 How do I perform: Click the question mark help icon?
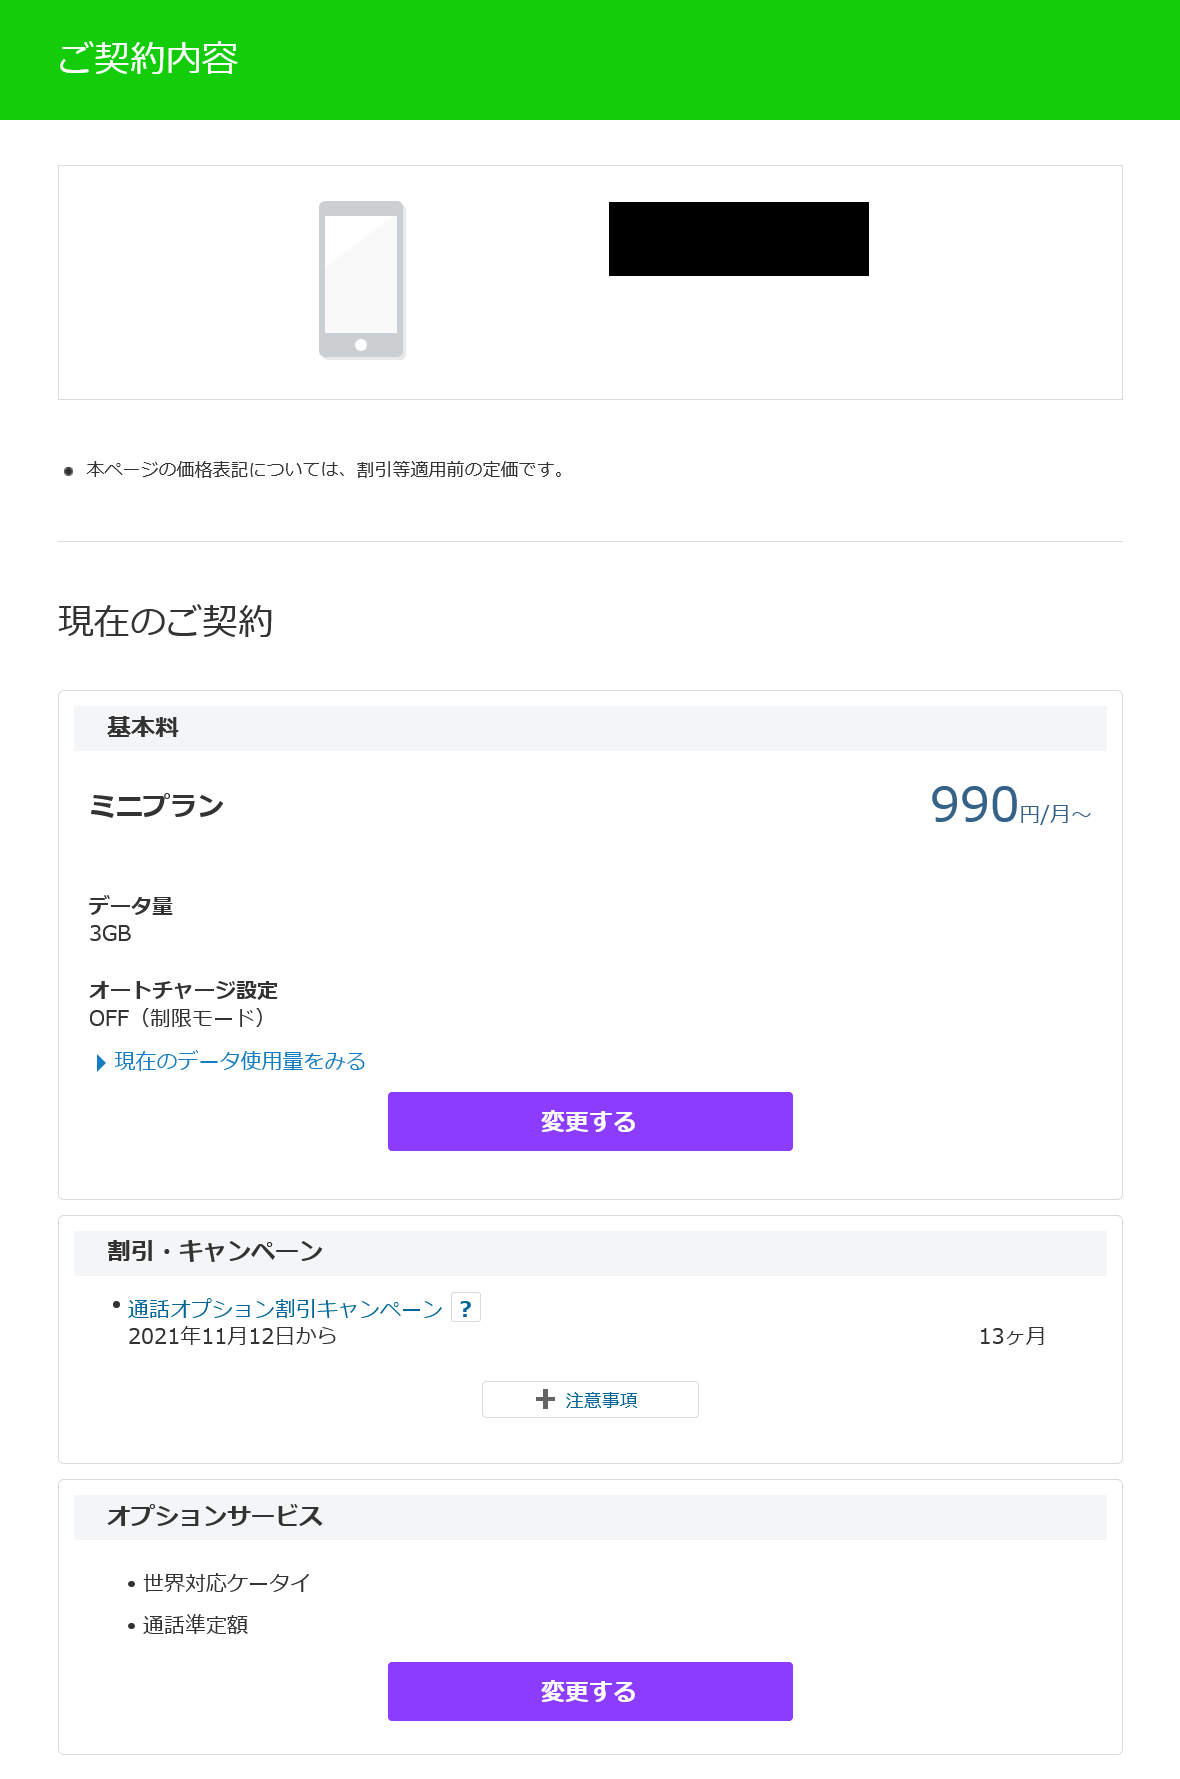(x=466, y=1308)
